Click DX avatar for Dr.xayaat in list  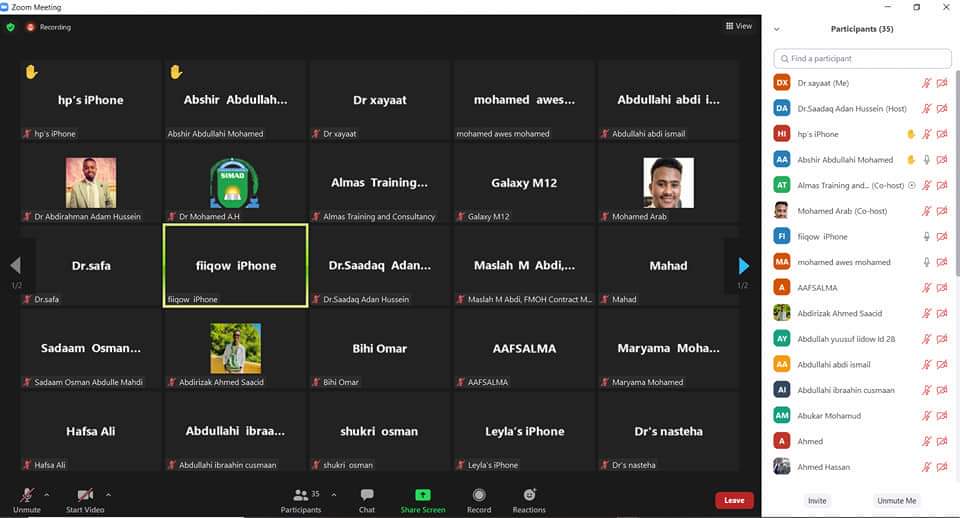(782, 83)
